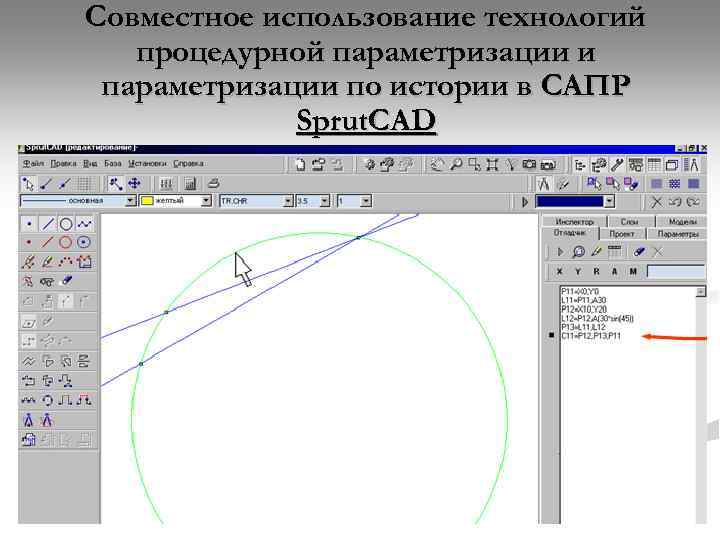Screen dimensions: 720x540
Task: Click the new document icon
Action: [x=300, y=164]
